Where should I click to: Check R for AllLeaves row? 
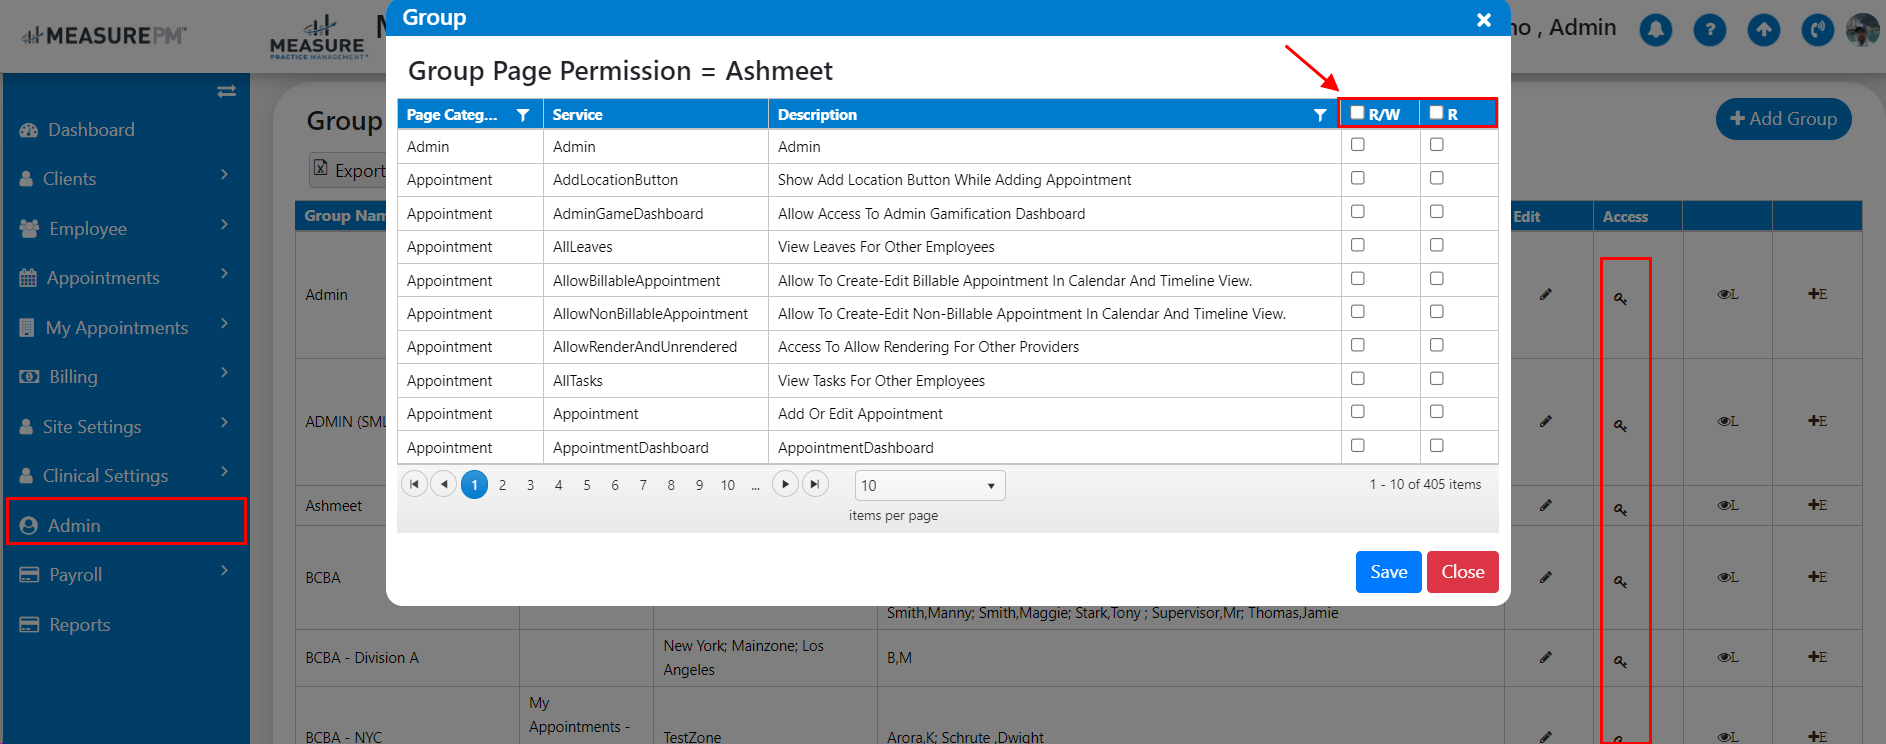click(x=1436, y=245)
